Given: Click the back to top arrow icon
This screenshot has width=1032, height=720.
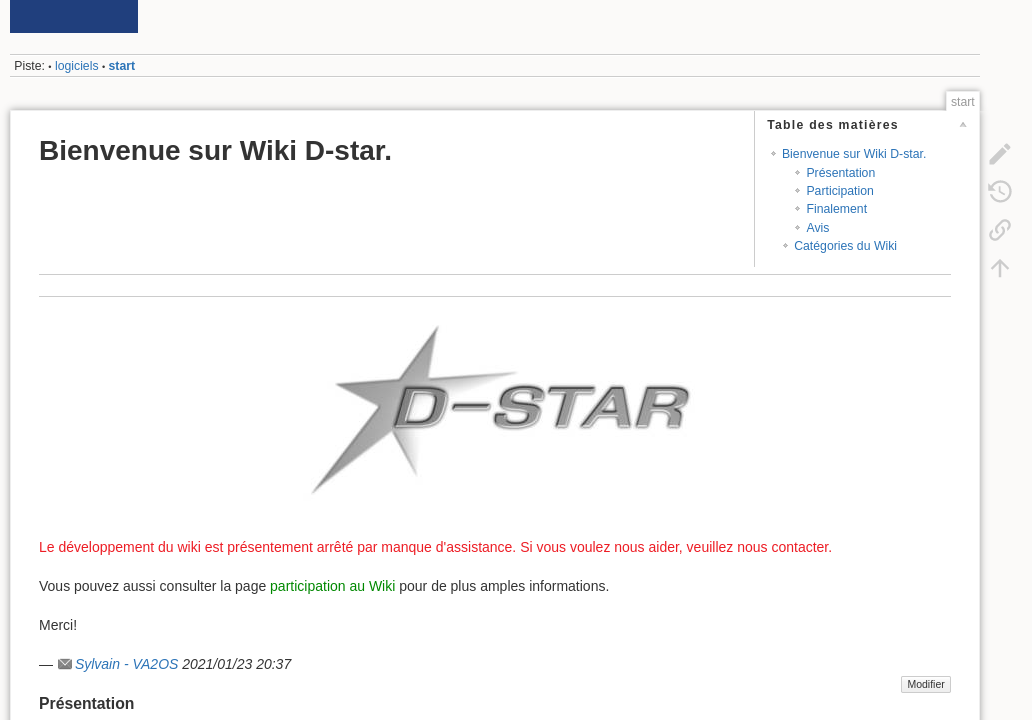Looking at the screenshot, I should 1000,268.
